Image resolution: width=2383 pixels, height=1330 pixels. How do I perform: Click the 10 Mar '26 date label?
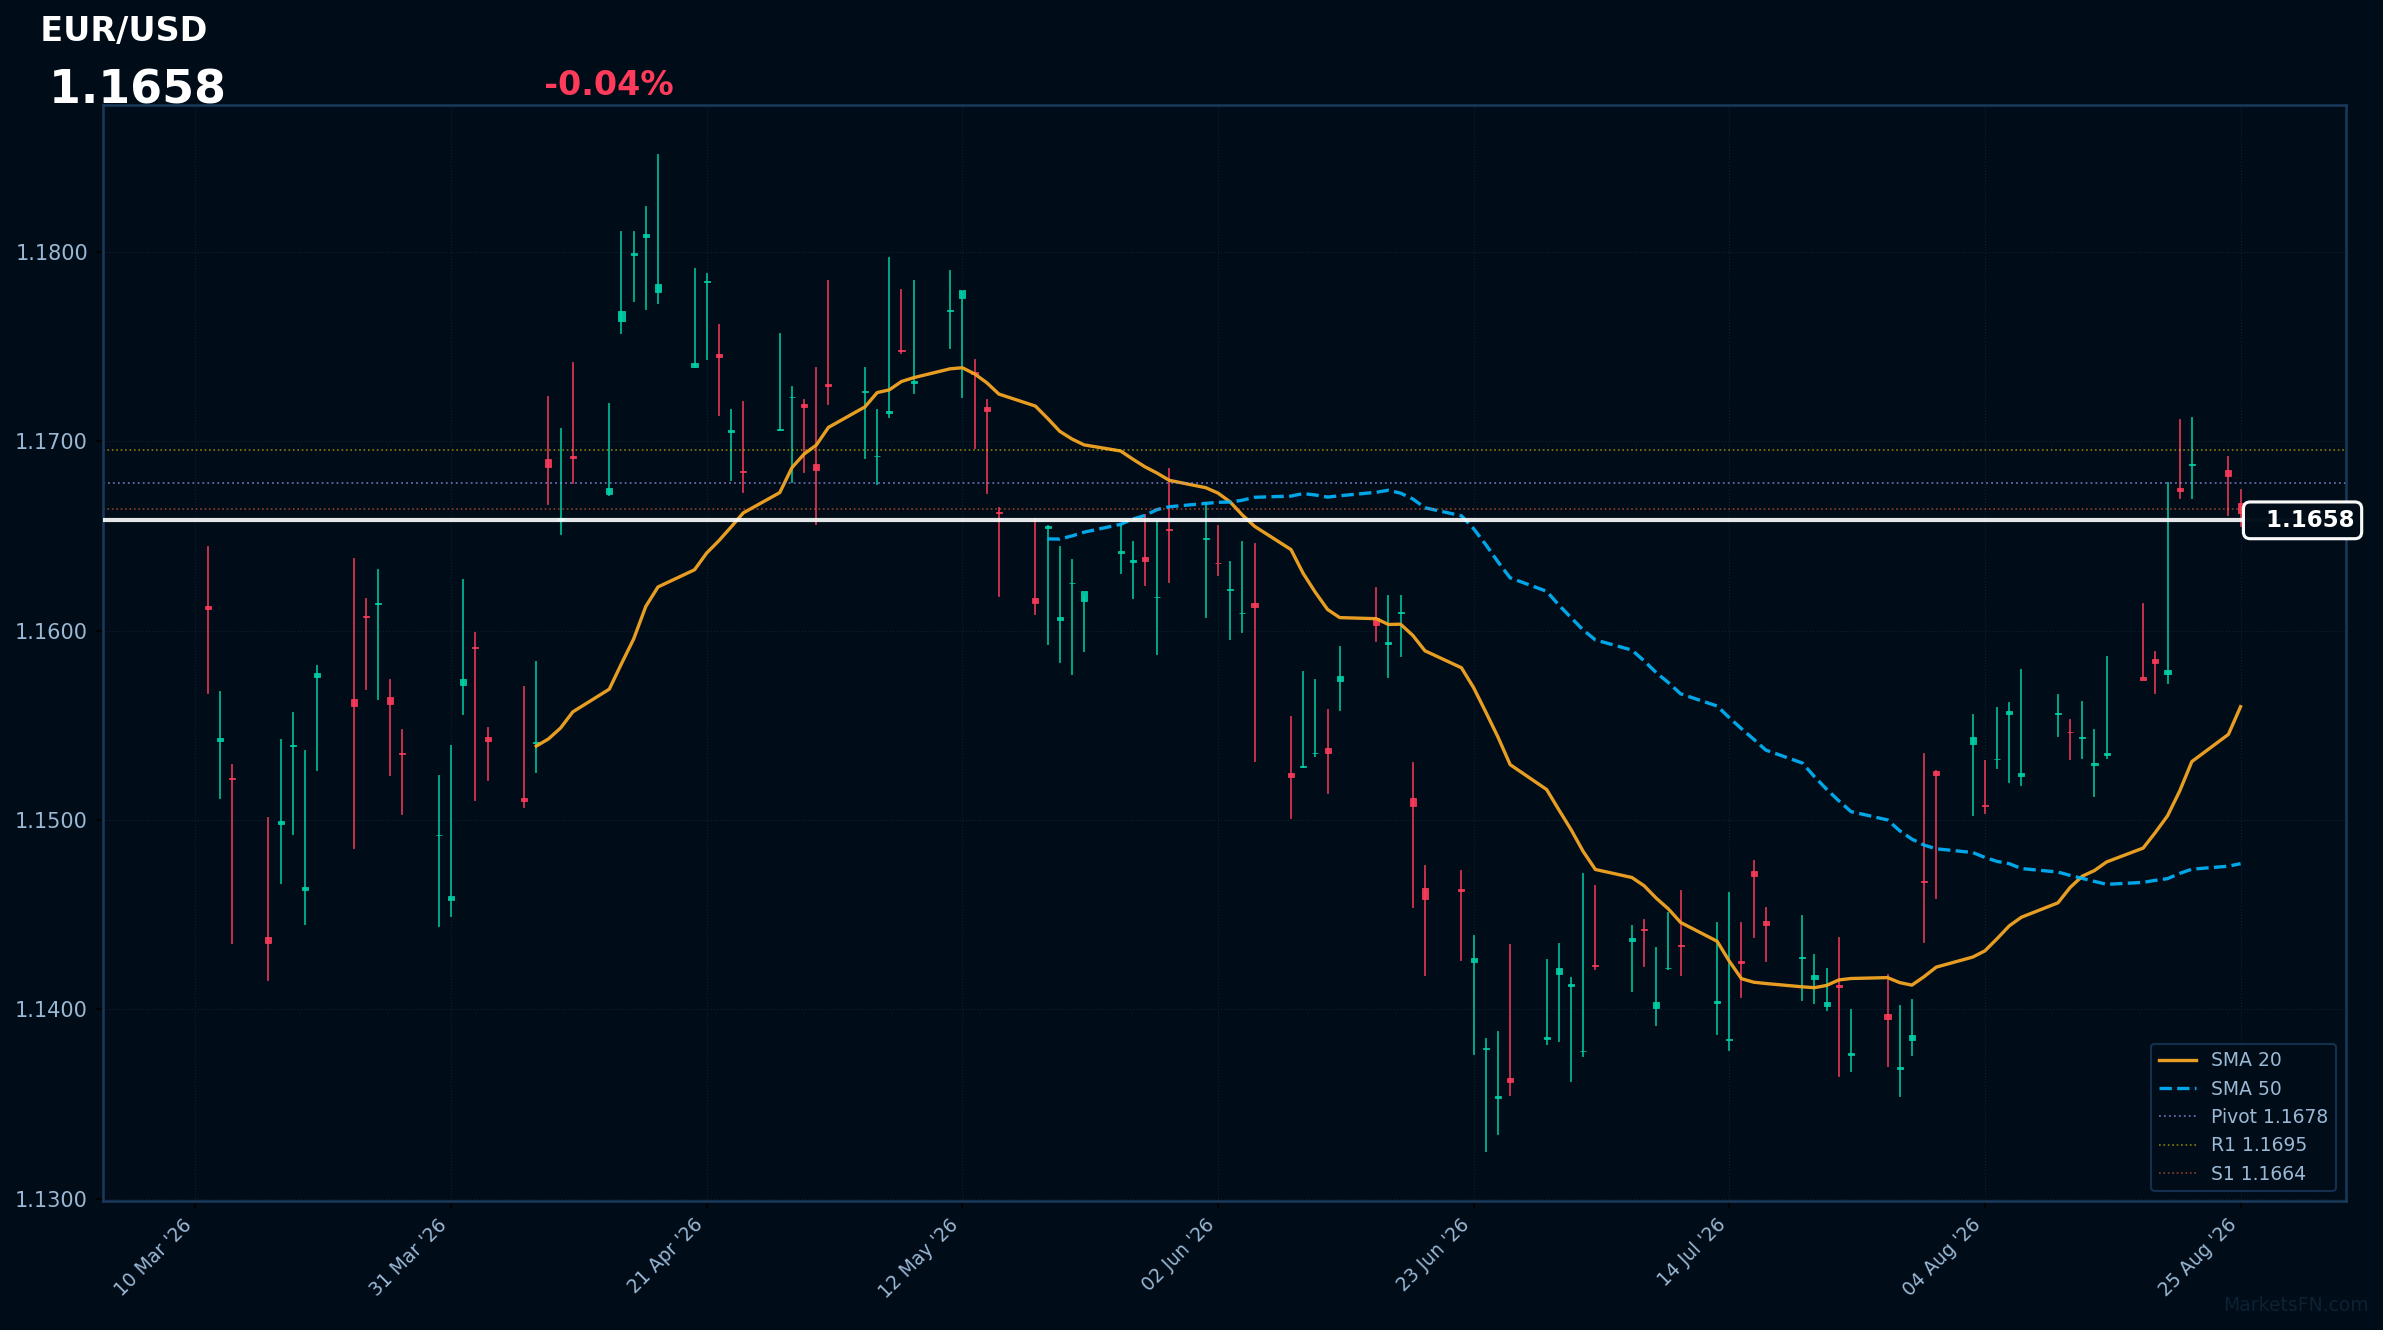coord(153,1257)
